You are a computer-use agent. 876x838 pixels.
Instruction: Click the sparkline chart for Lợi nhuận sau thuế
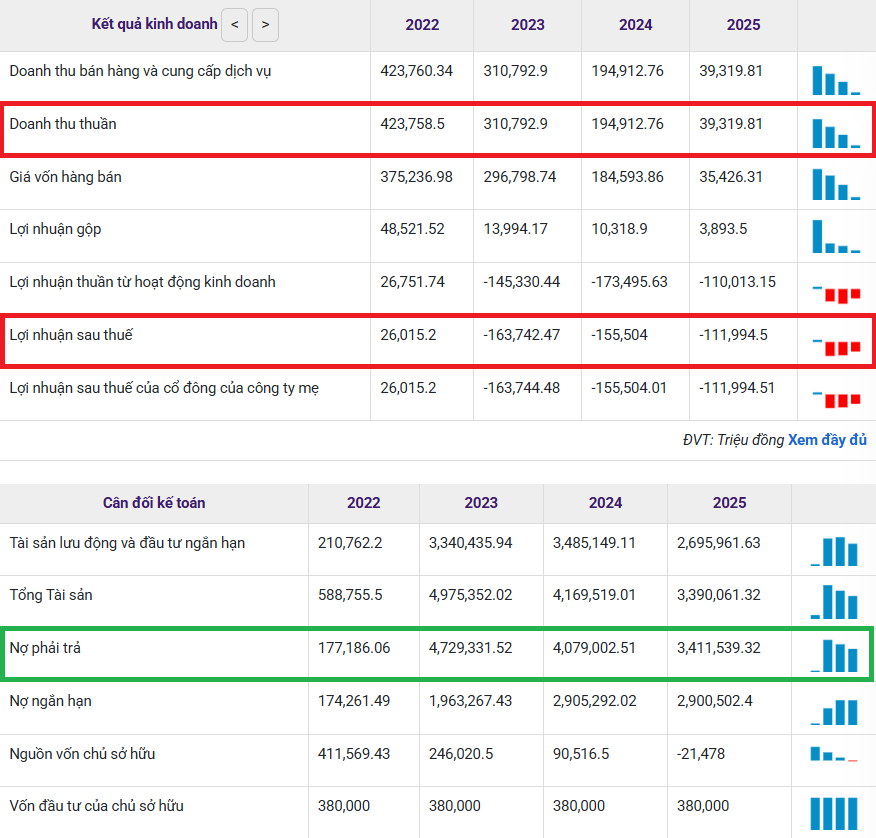[x=836, y=345]
